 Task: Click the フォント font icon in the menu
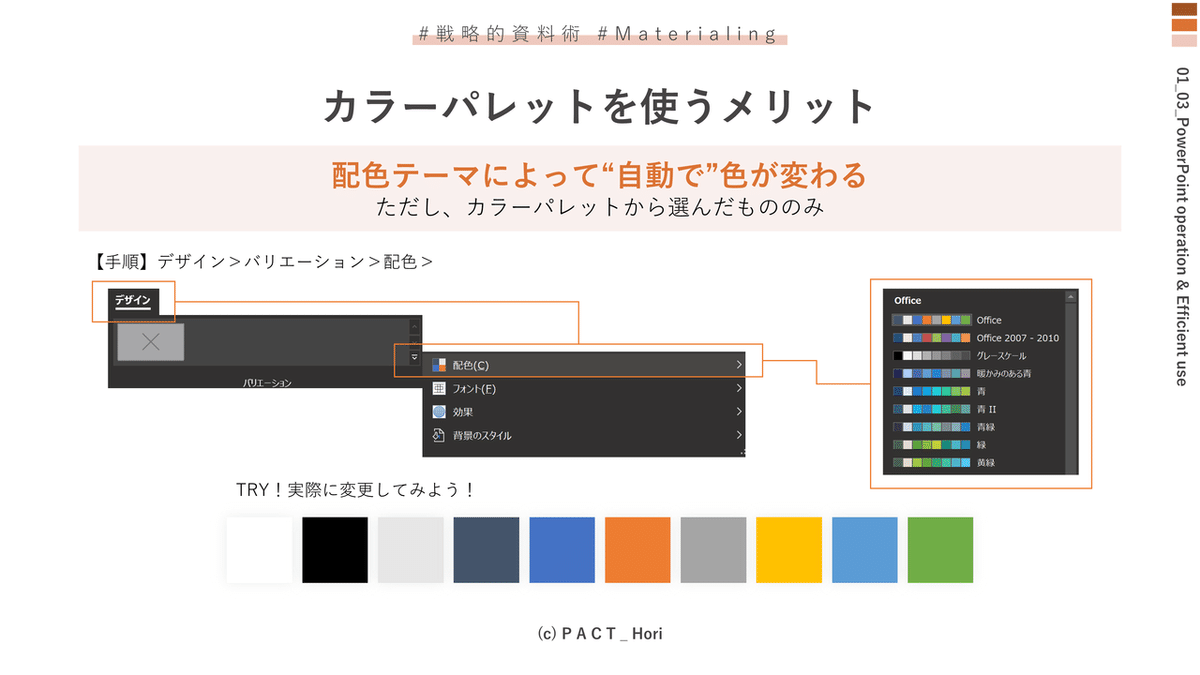point(438,388)
